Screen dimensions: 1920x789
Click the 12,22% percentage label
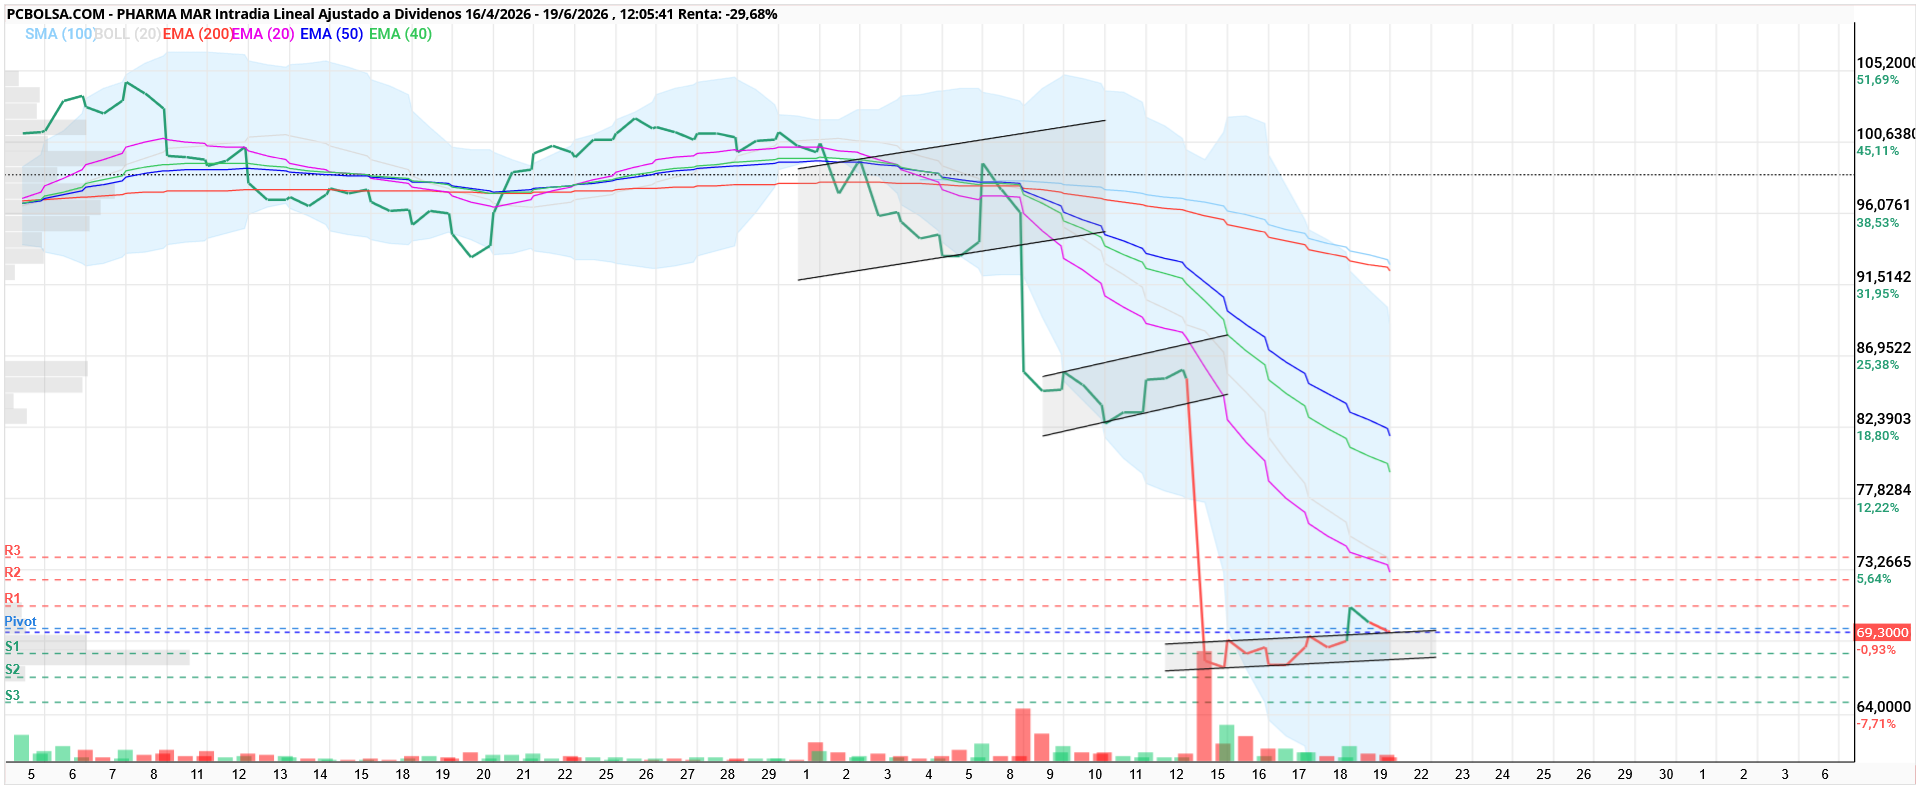(x=1877, y=508)
